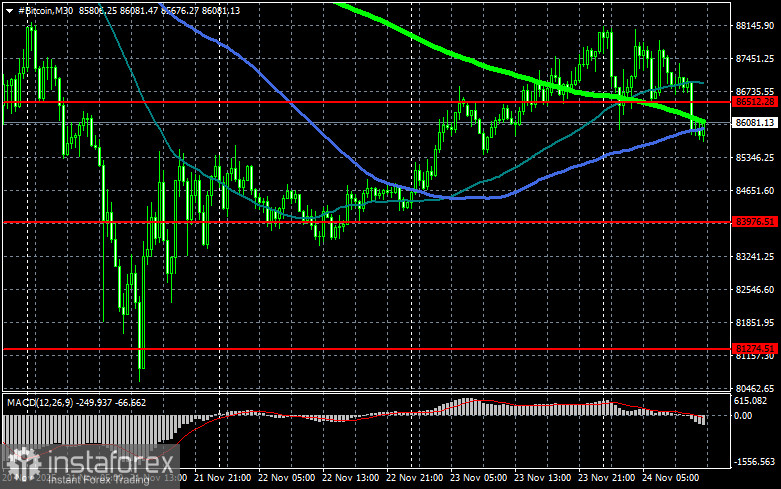Click the MACD scale value -1556.563
Image resolution: width=781 pixels, height=489 pixels.
coord(755,462)
